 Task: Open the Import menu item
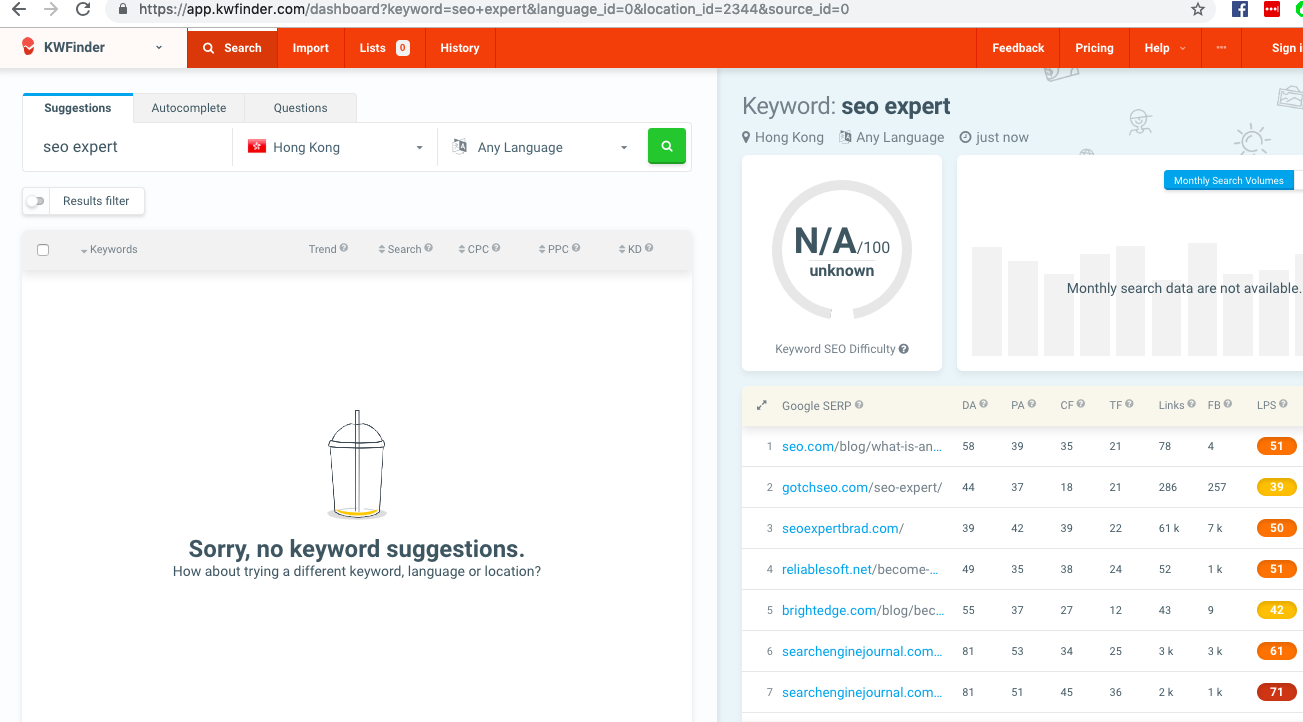(311, 48)
